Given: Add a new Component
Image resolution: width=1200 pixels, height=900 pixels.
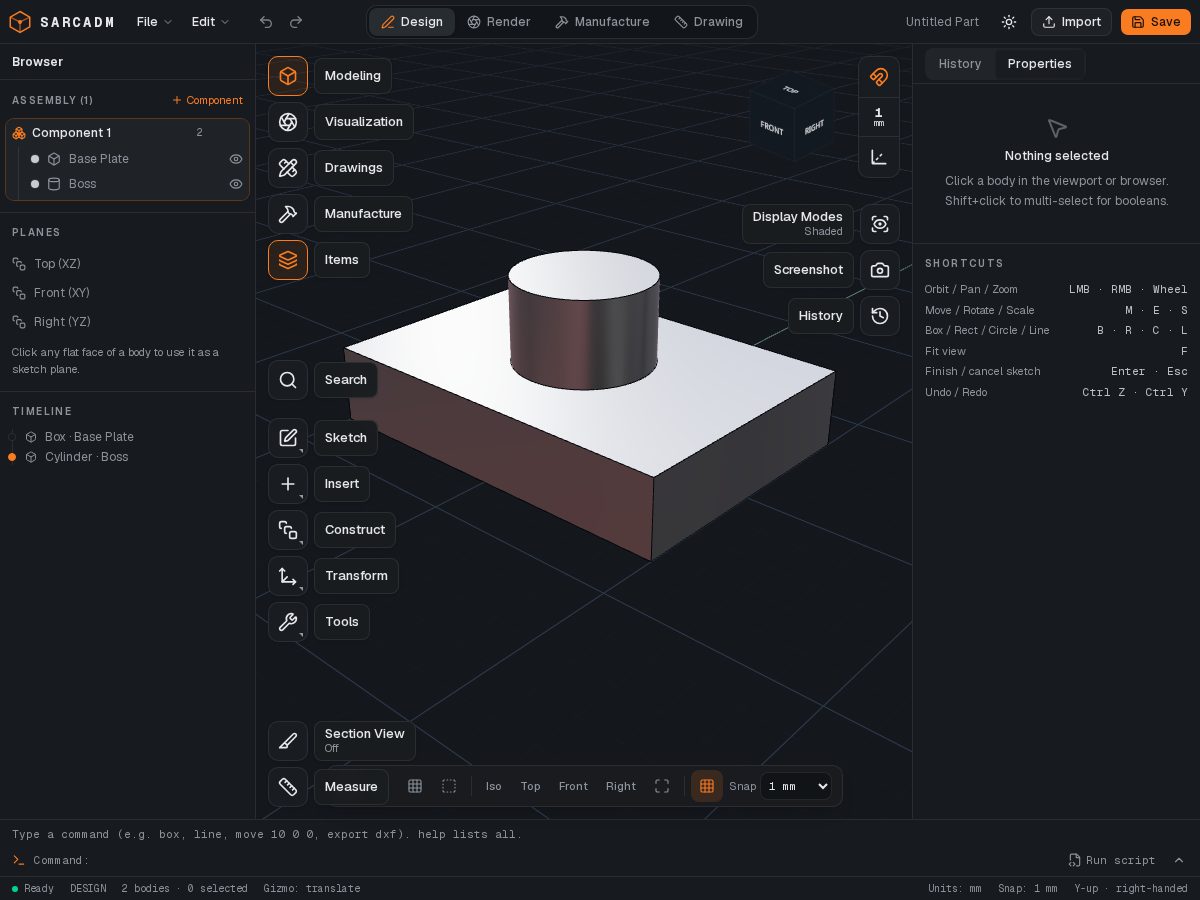Looking at the screenshot, I should pyautogui.click(x=207, y=100).
